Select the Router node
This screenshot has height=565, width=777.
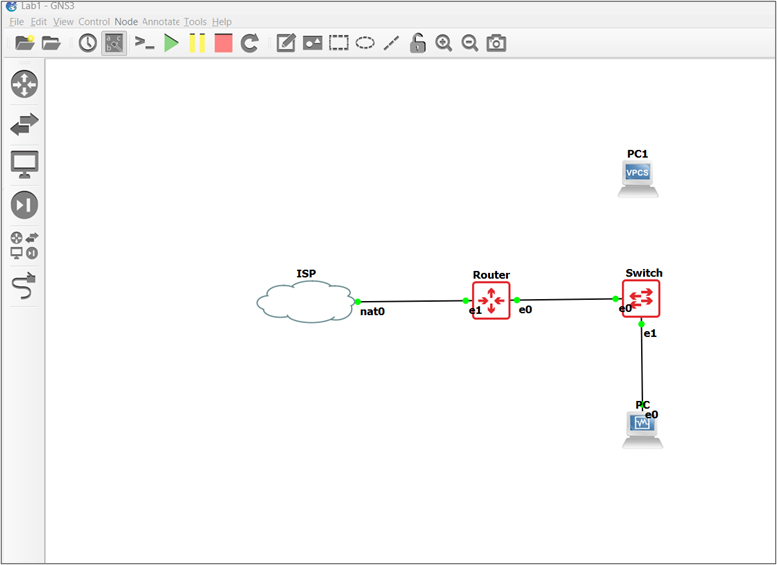(x=491, y=300)
